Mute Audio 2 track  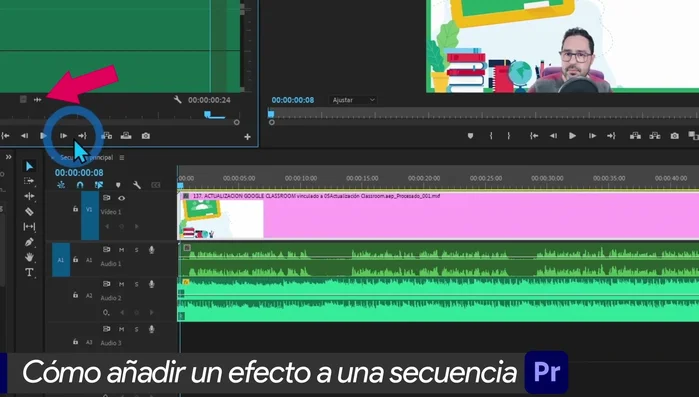121,284
